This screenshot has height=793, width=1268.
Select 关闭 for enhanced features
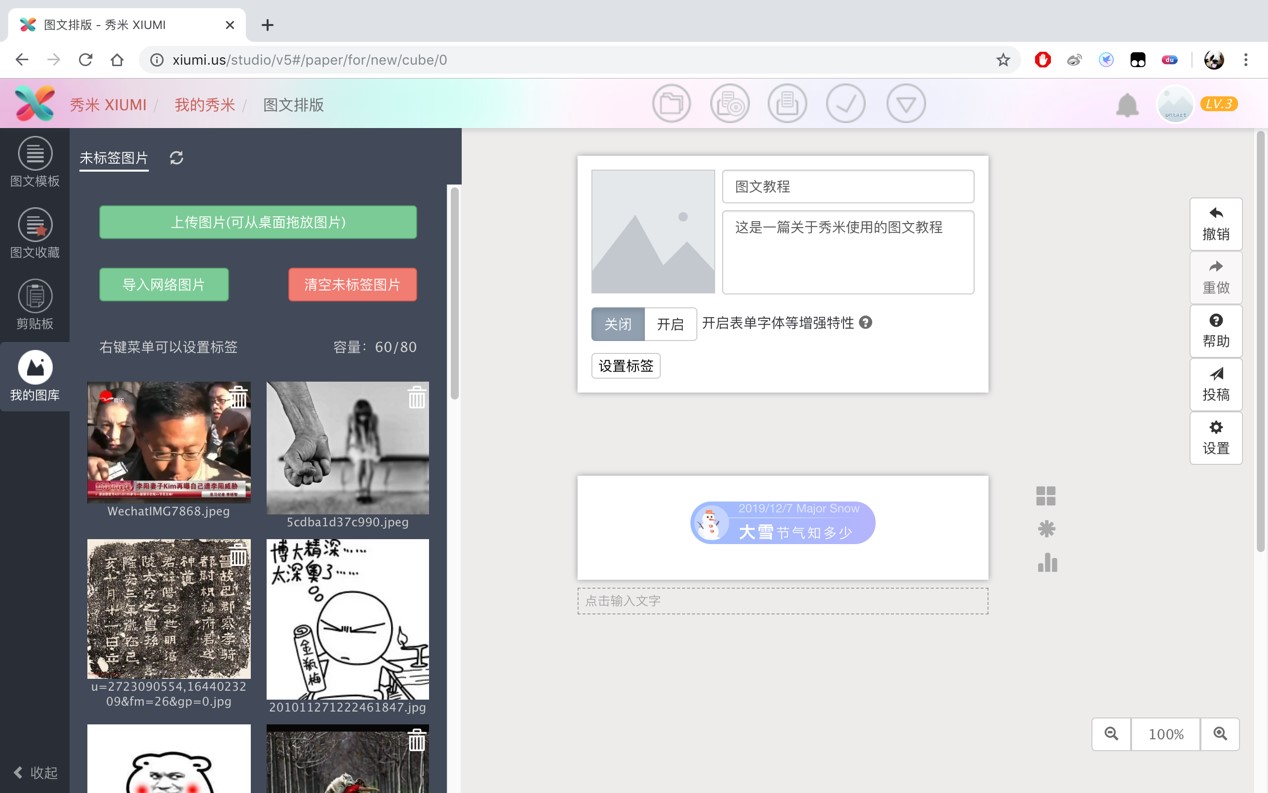pyautogui.click(x=617, y=324)
